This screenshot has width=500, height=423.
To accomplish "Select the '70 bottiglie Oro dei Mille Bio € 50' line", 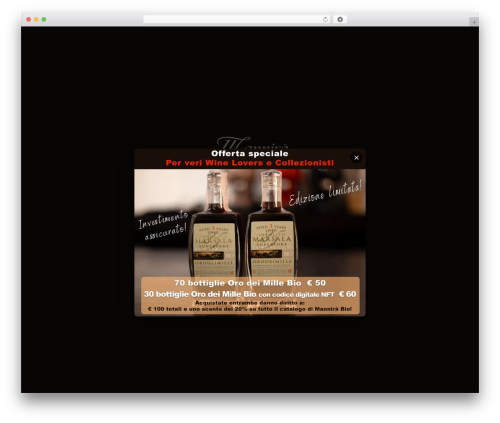I will tap(250, 283).
